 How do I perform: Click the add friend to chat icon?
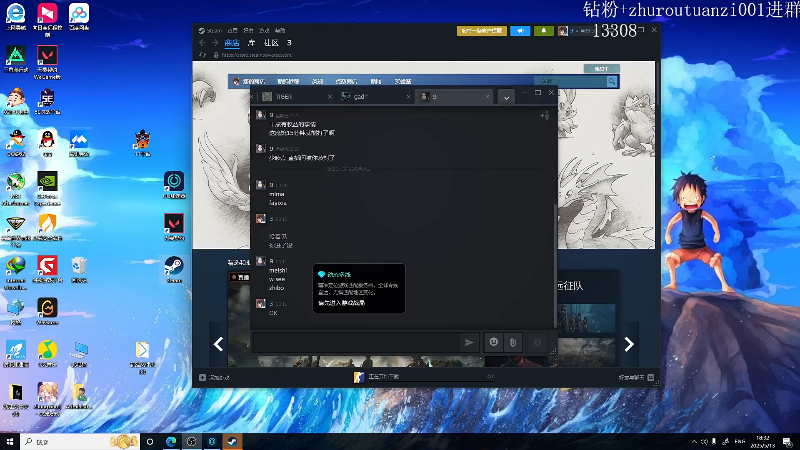point(545,116)
